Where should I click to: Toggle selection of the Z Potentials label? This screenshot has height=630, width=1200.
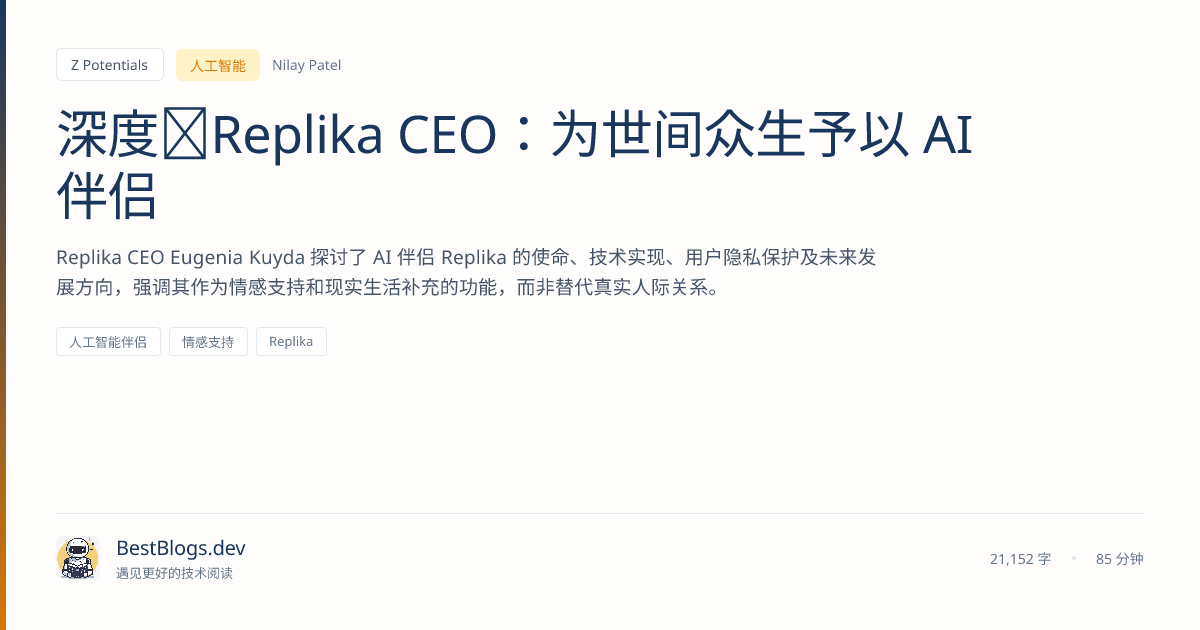click(x=109, y=64)
